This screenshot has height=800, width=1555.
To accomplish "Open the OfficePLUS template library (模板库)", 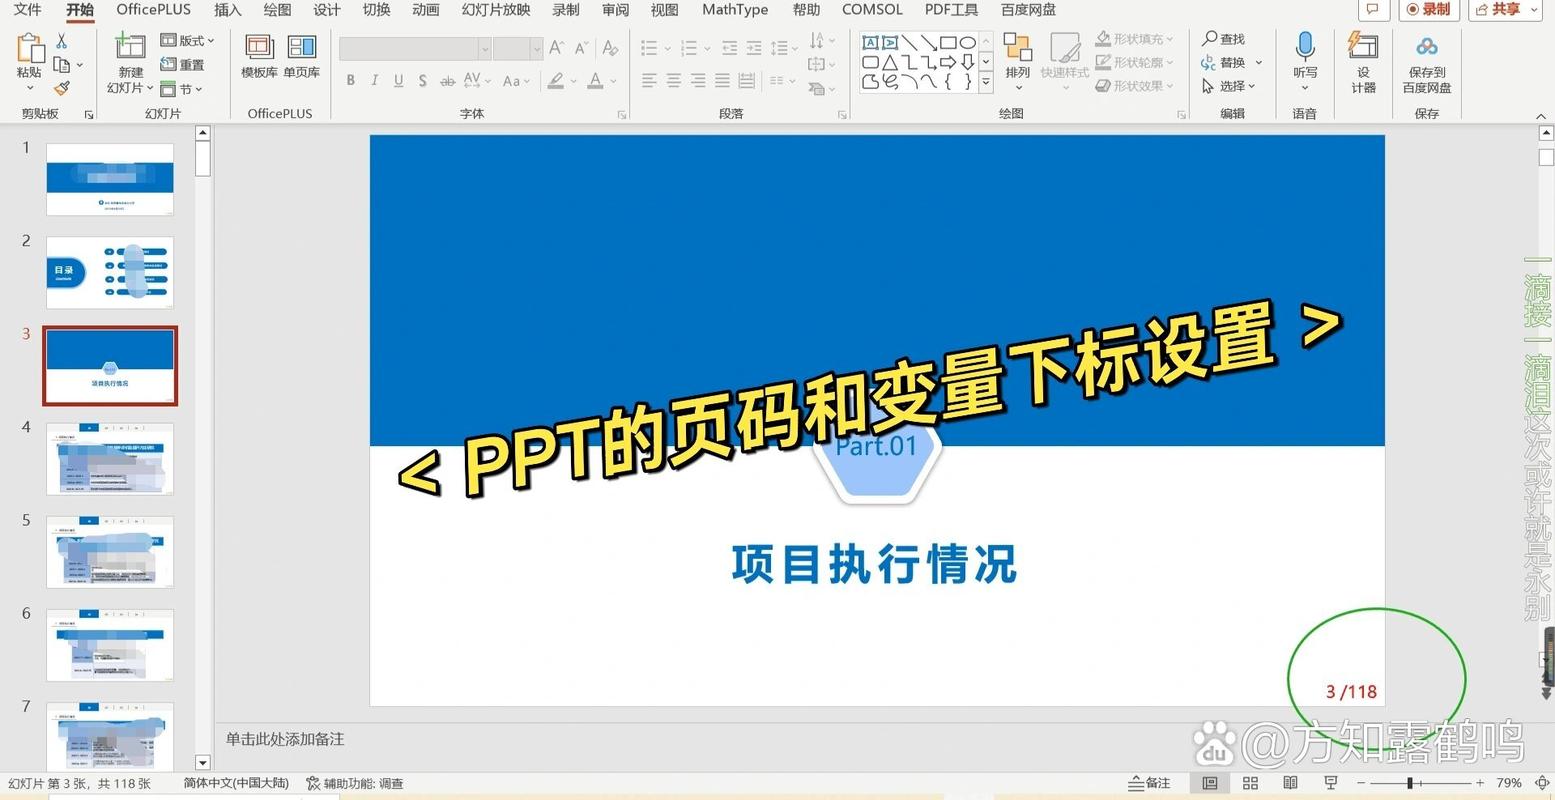I will pos(259,57).
